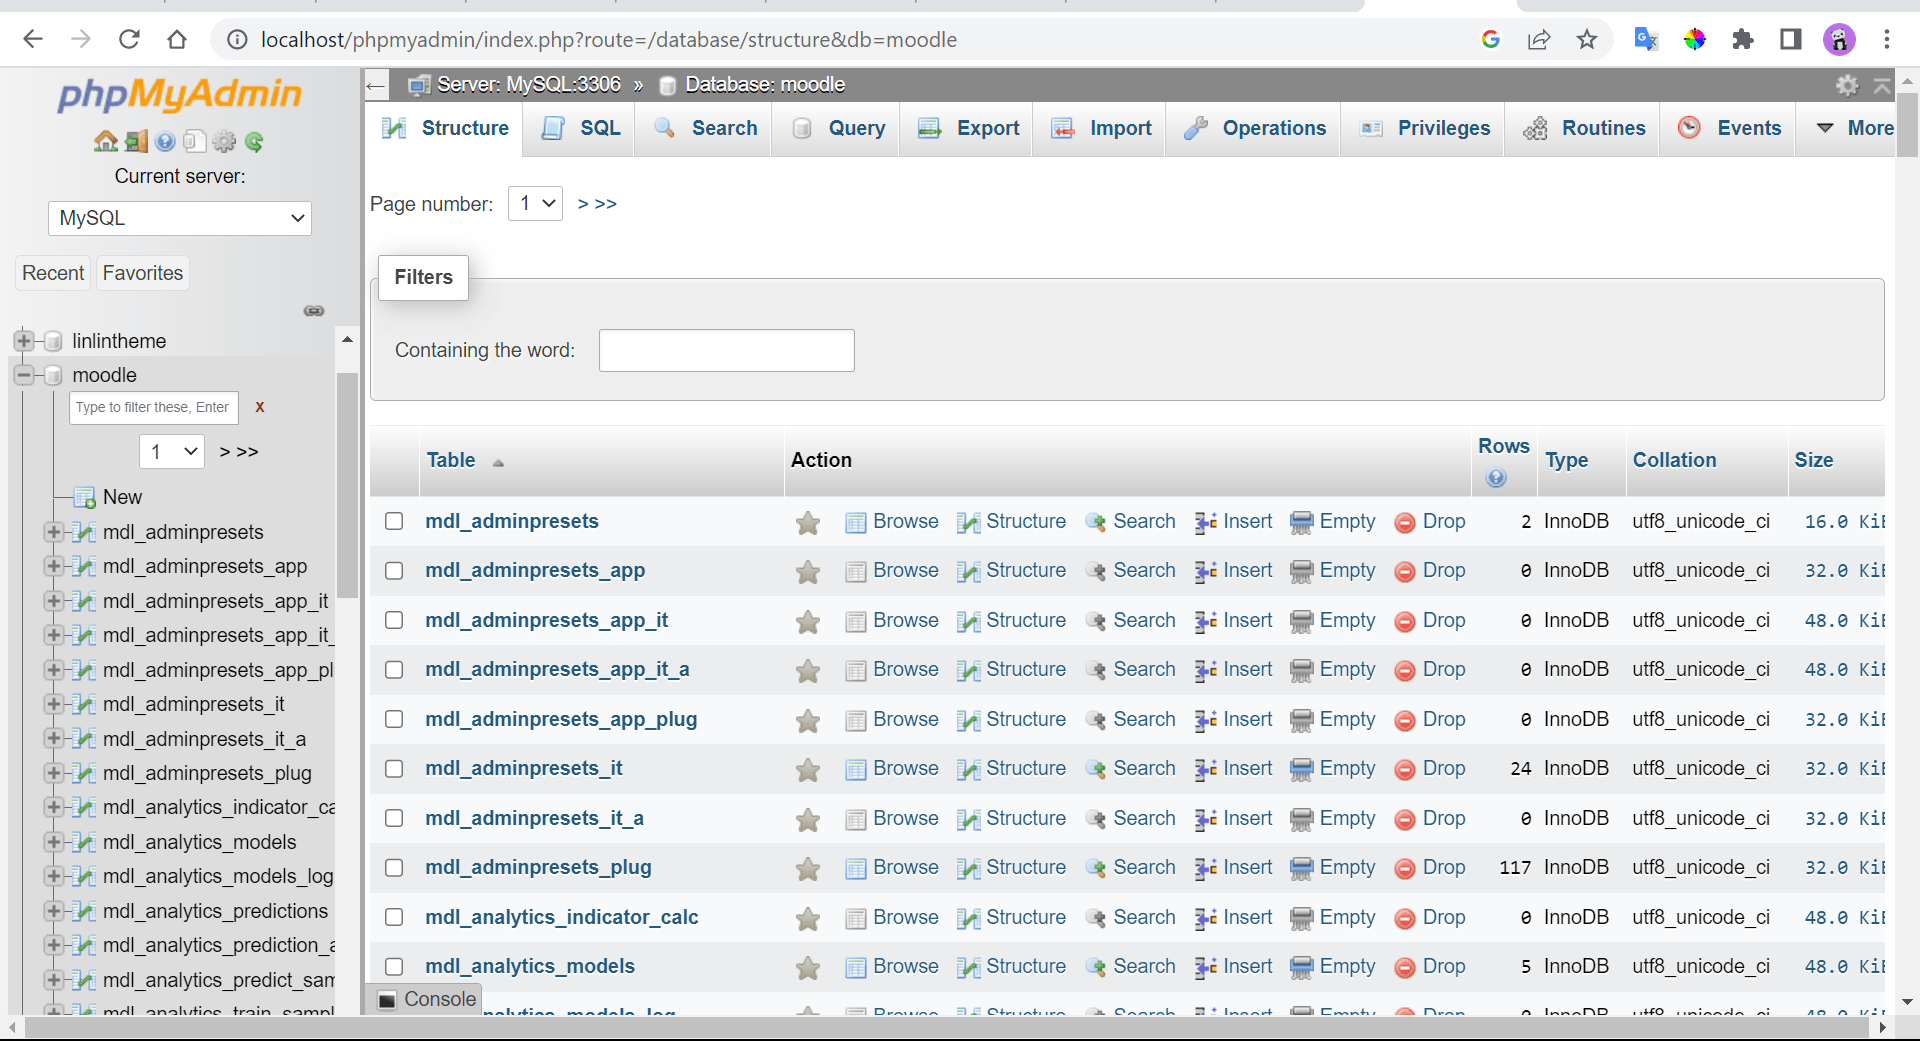Tick mdl_adminpresets_plug row checkbox
Screen dimensions: 1920x1041
(x=394, y=867)
